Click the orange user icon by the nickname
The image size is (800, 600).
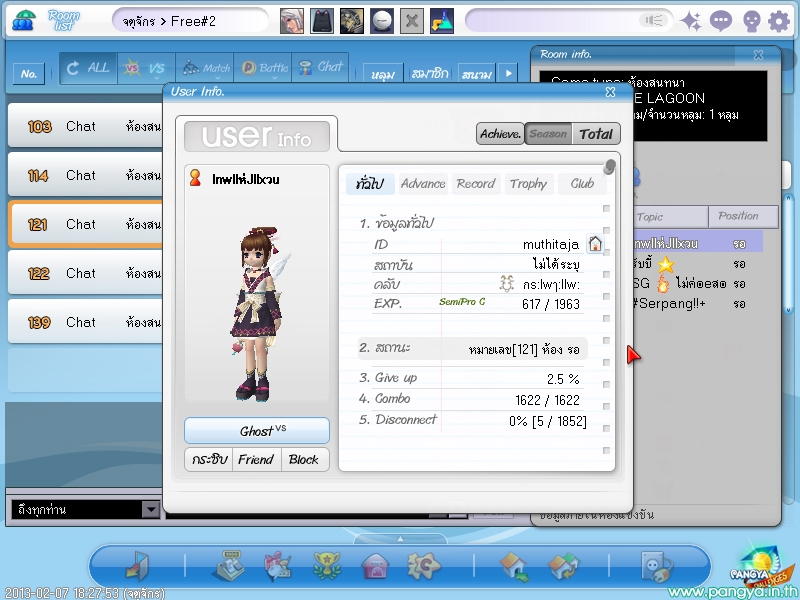(x=195, y=178)
